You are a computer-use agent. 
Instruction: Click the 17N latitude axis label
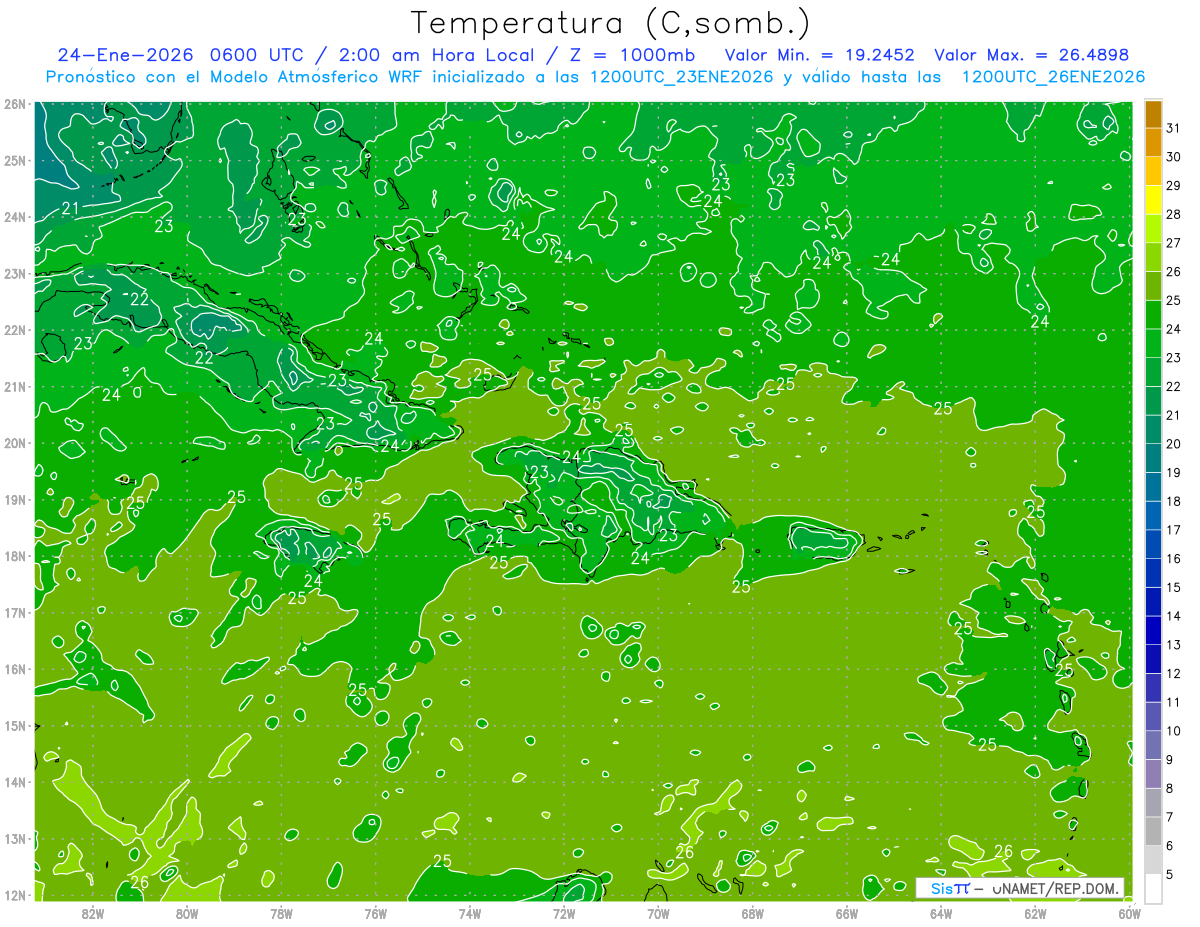tap(14, 612)
